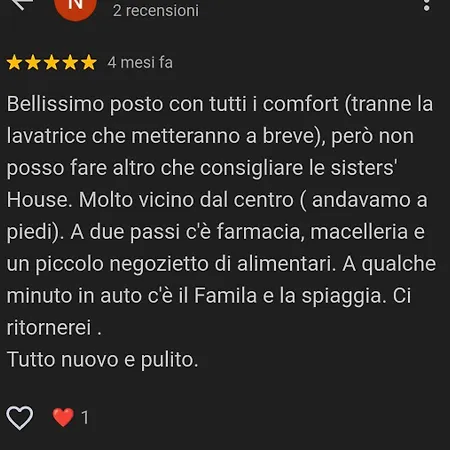Screen dimensions: 450x450
Task: Click the fifth rating star
Action: [89, 62]
